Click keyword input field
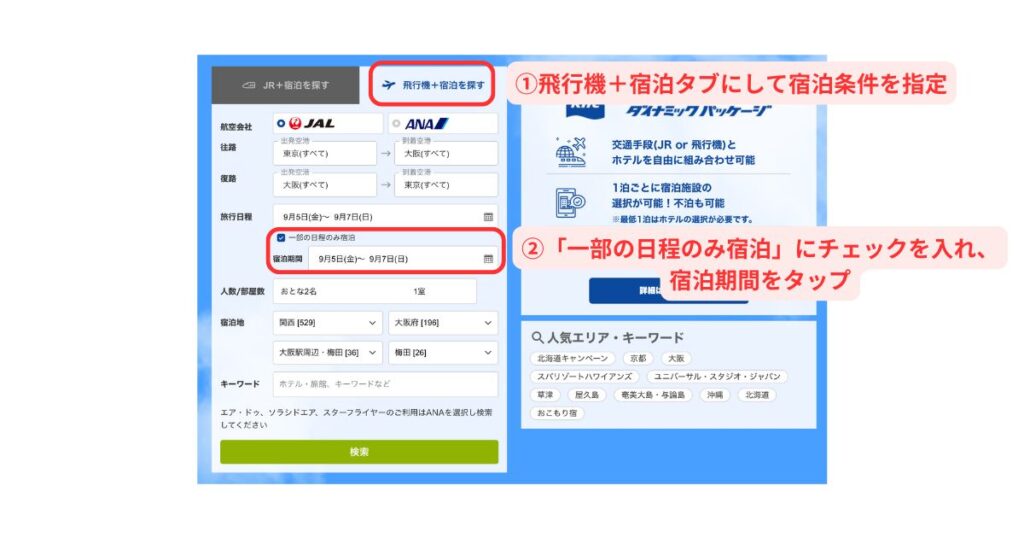 (385, 384)
